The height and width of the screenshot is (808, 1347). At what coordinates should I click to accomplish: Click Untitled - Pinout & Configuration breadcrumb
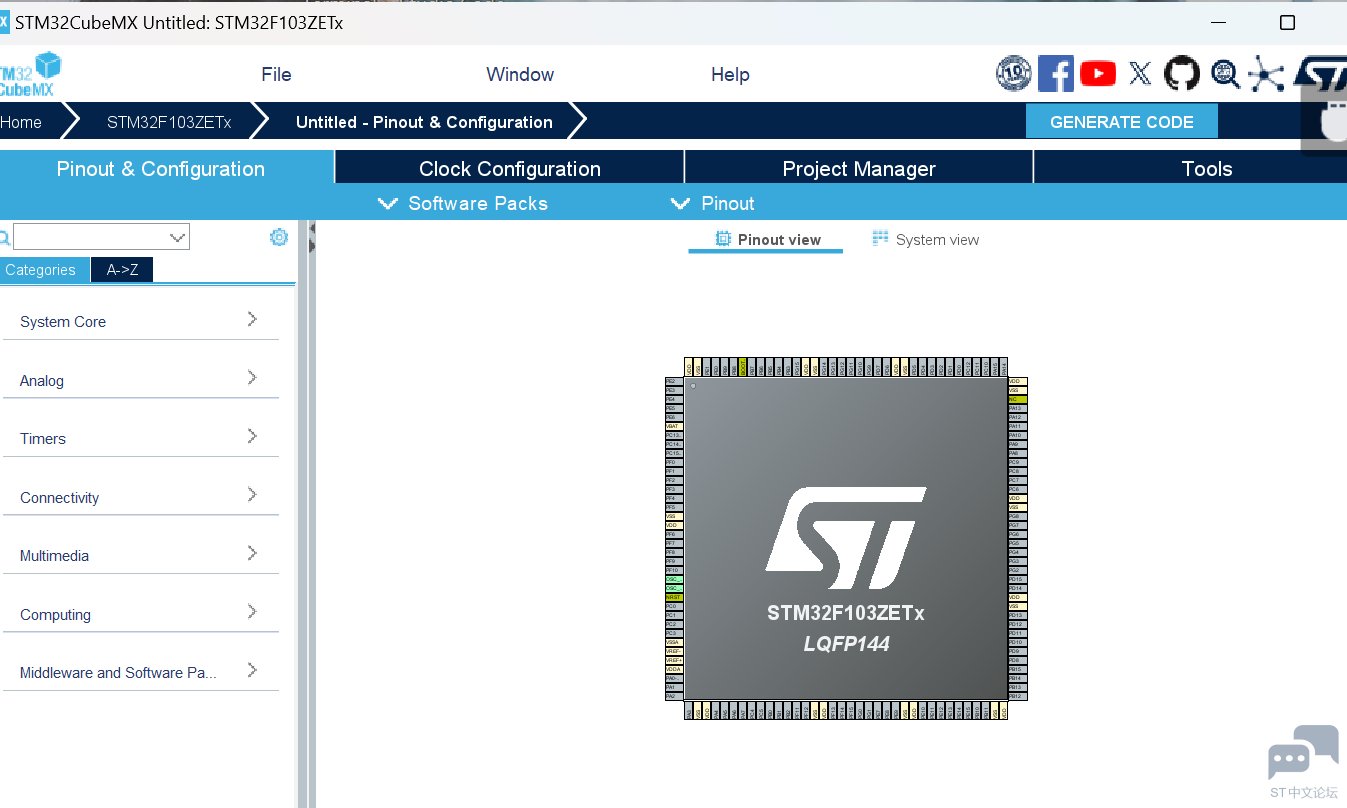(x=424, y=122)
